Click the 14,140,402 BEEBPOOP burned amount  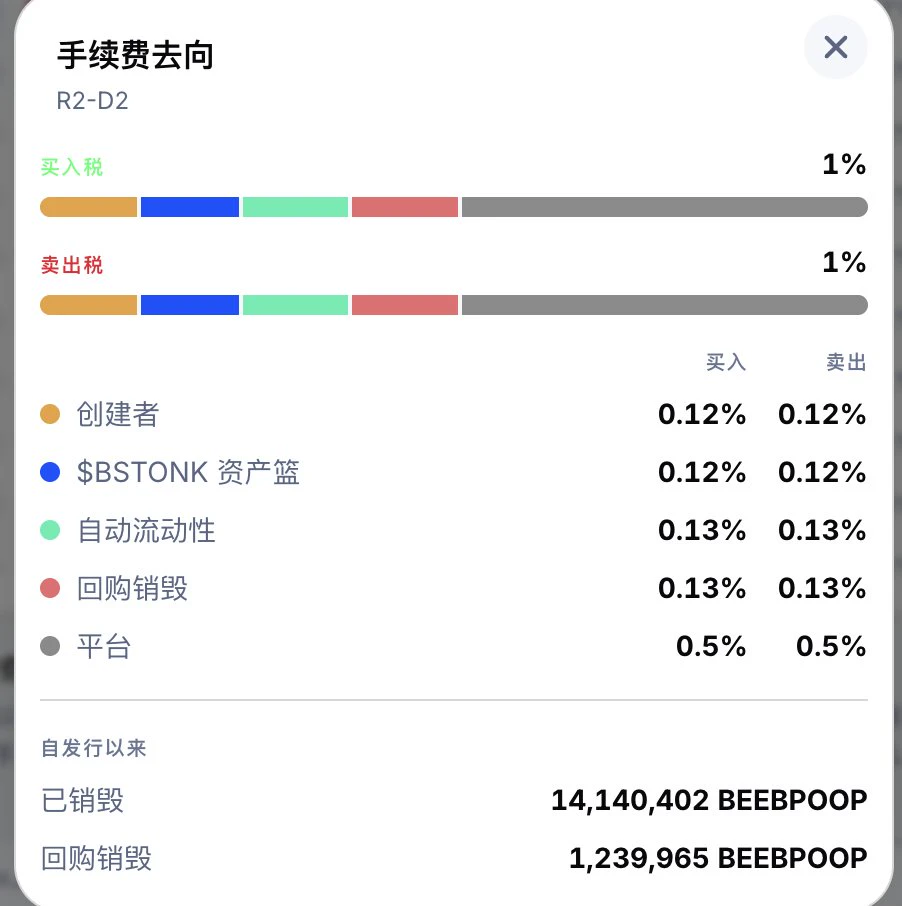709,801
